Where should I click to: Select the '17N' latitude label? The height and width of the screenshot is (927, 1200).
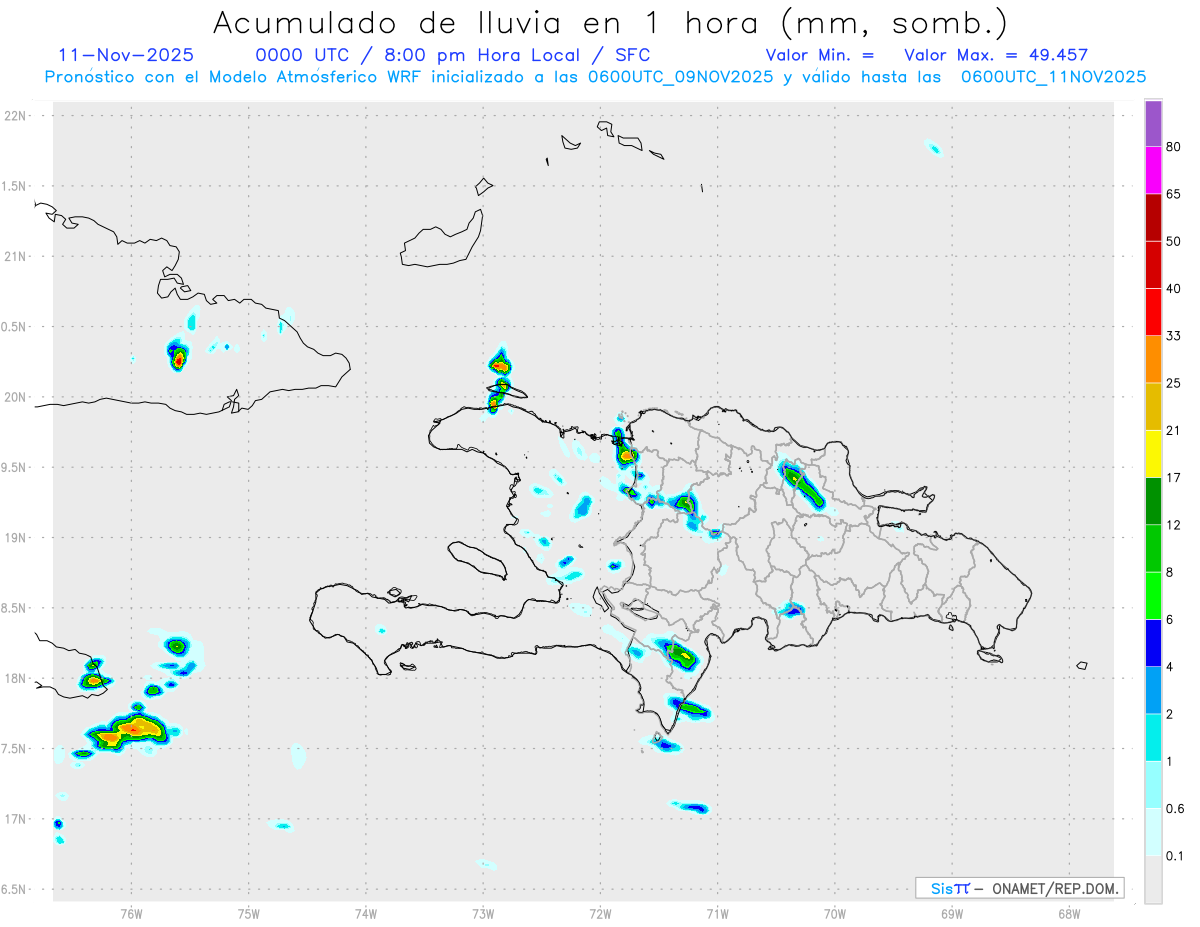(17, 819)
